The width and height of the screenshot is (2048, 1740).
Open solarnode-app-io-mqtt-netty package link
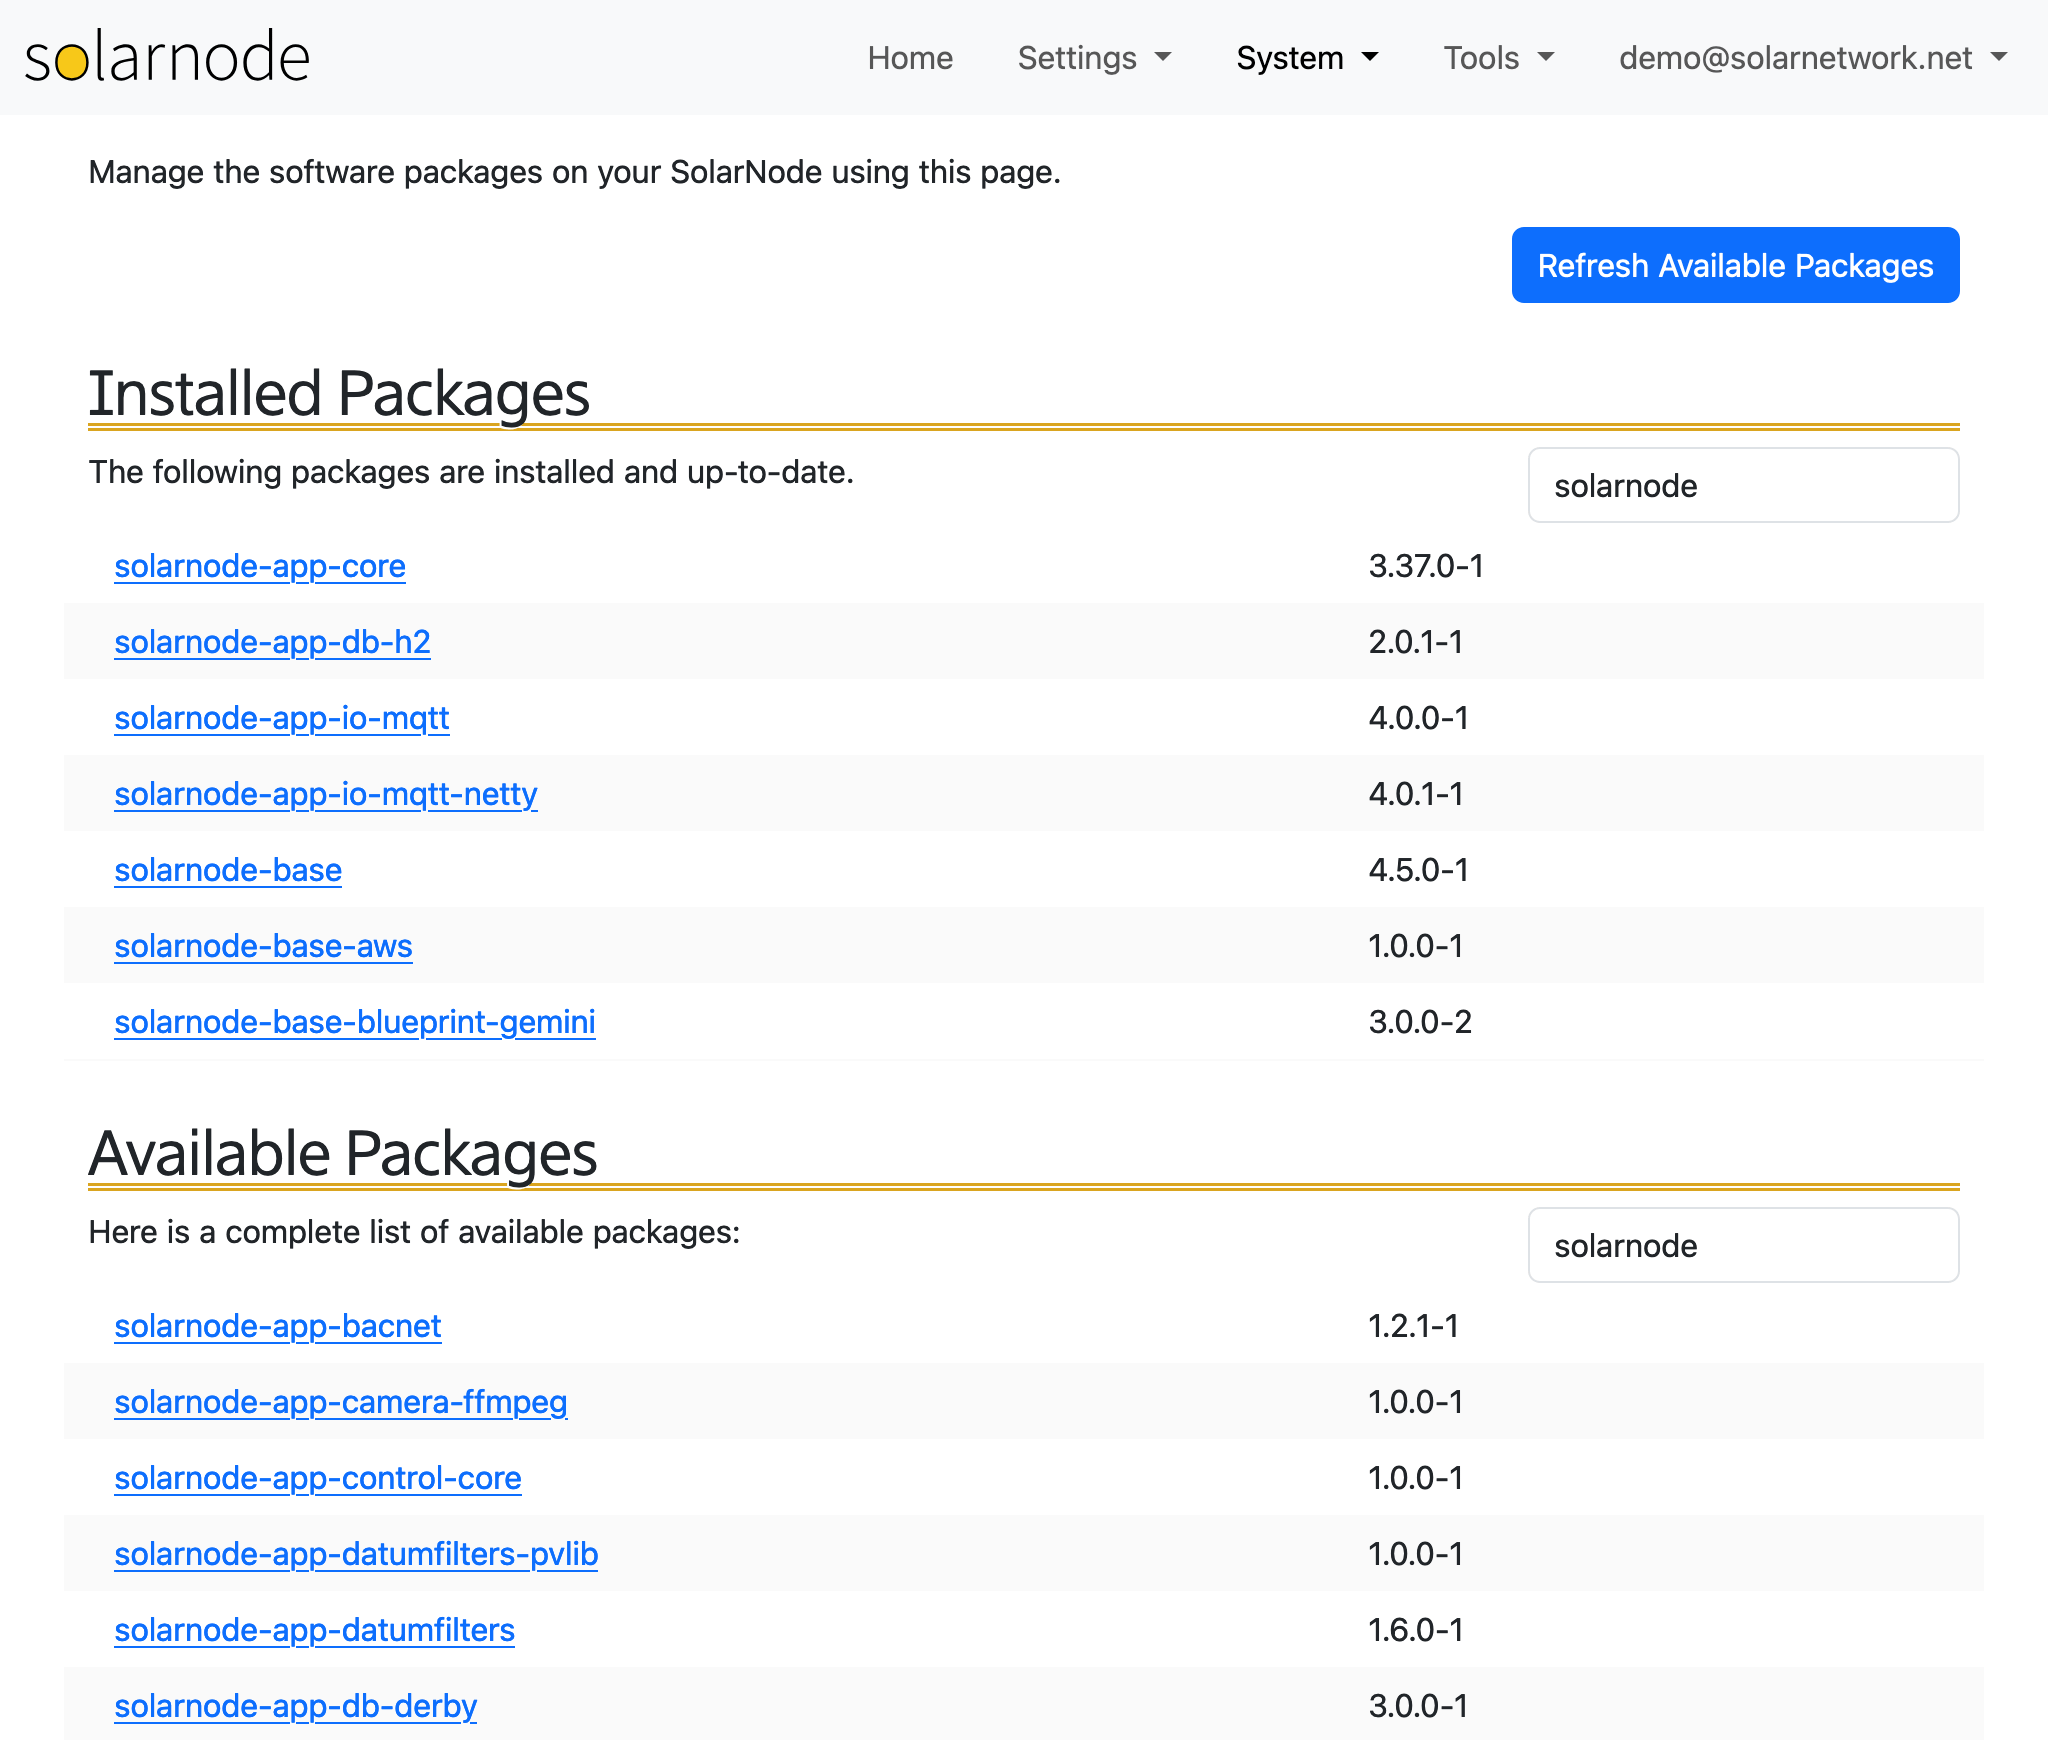(x=326, y=794)
